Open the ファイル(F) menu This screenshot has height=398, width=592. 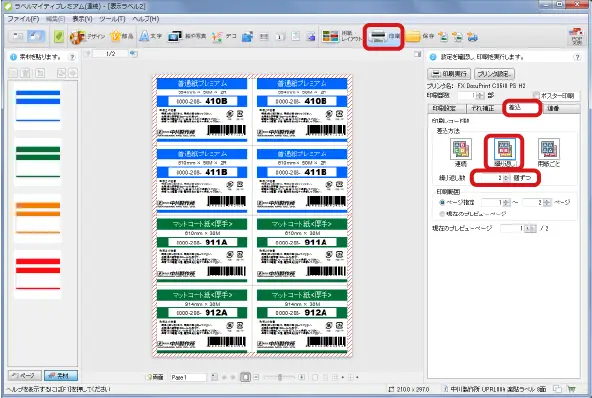coord(23,19)
